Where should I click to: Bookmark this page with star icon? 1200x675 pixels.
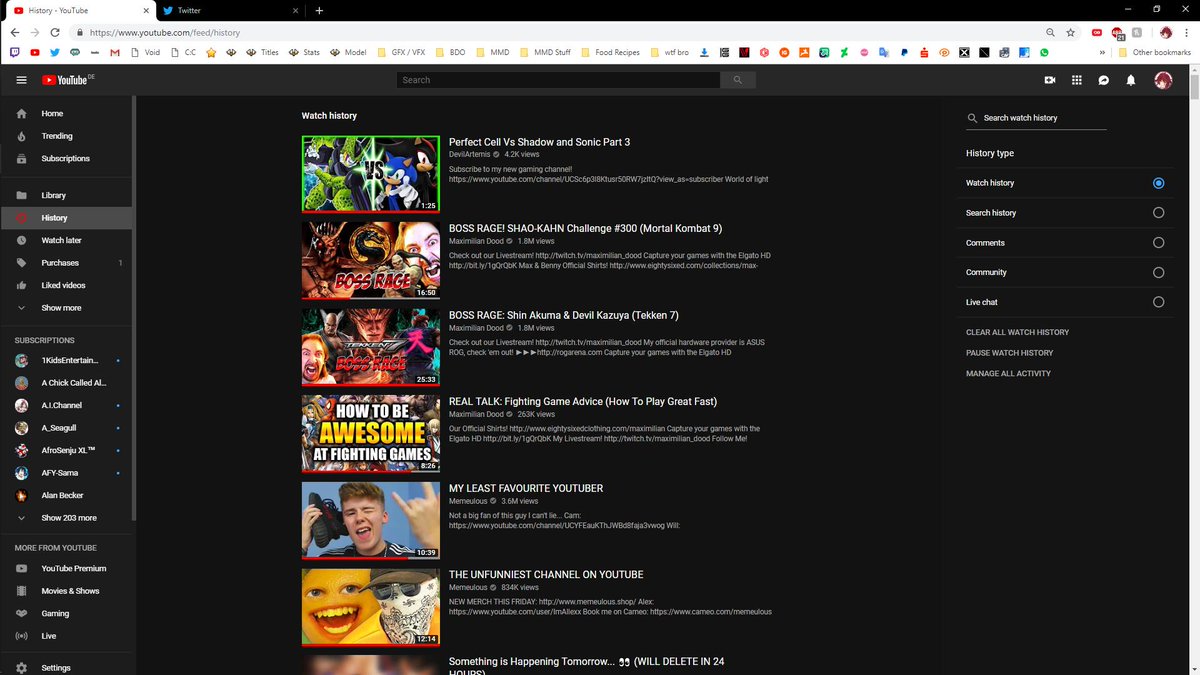1070,32
